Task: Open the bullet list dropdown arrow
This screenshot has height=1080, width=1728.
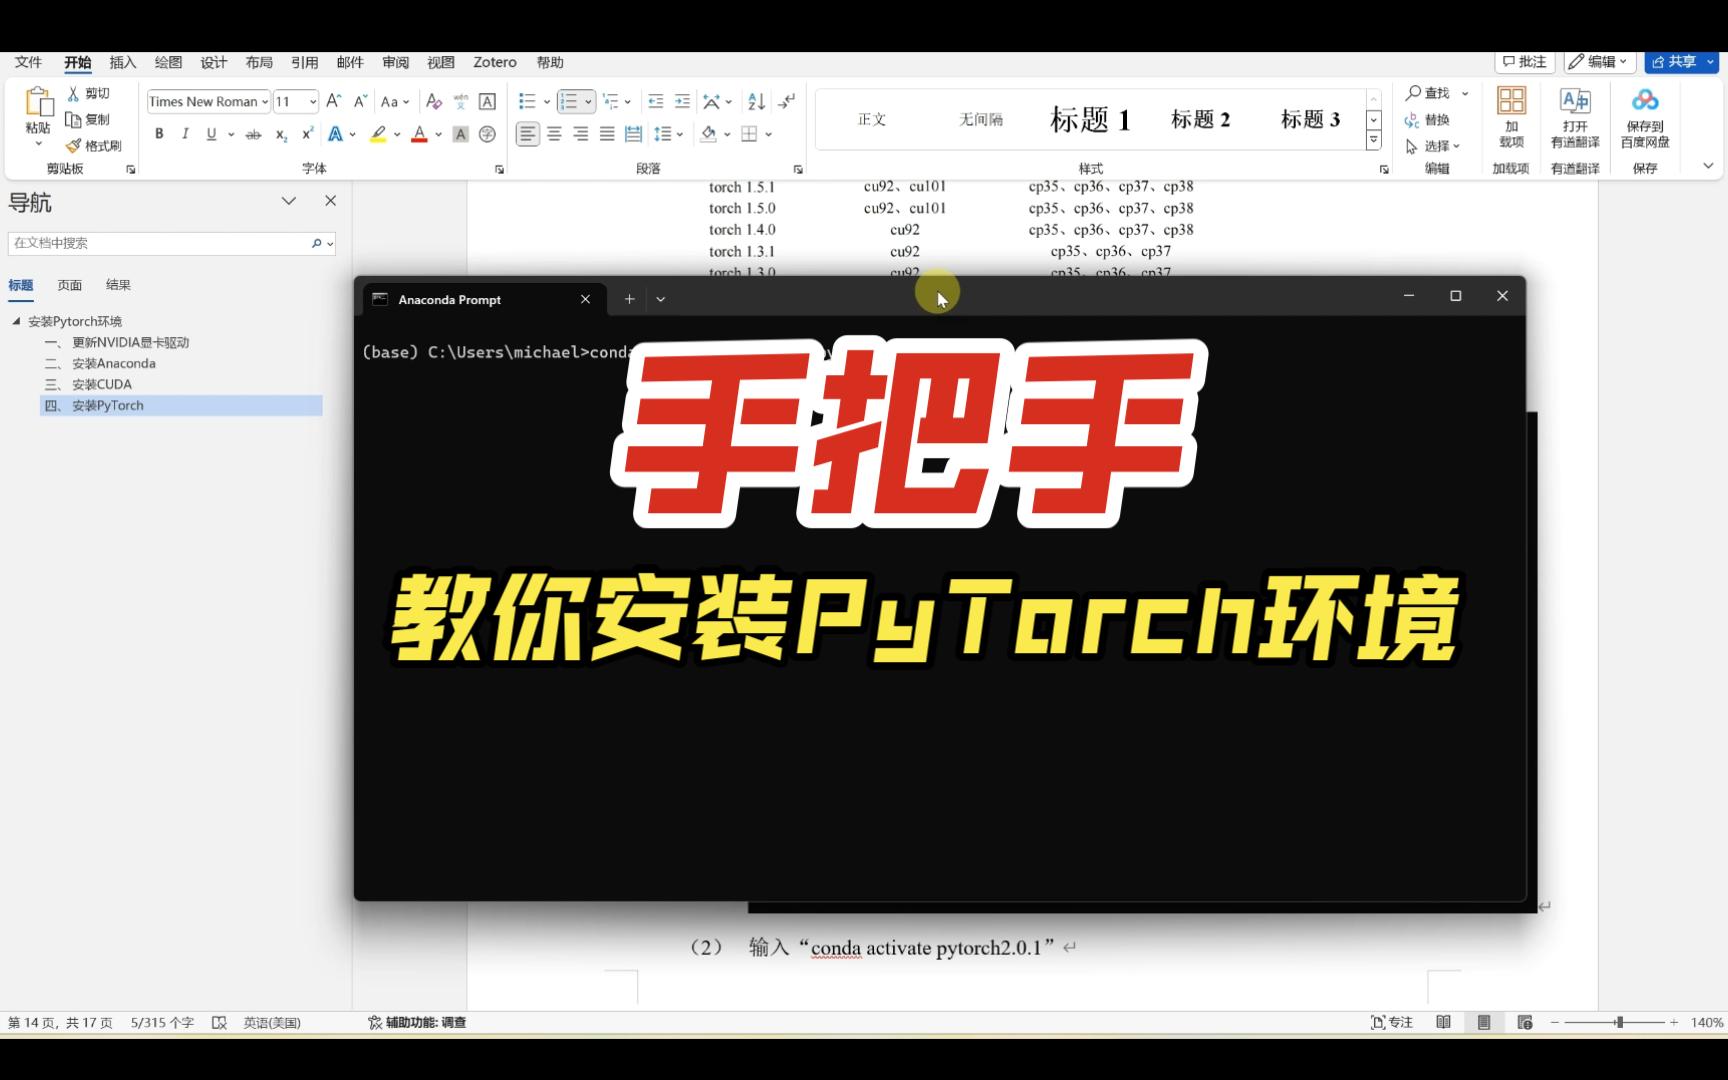Action: tap(547, 101)
